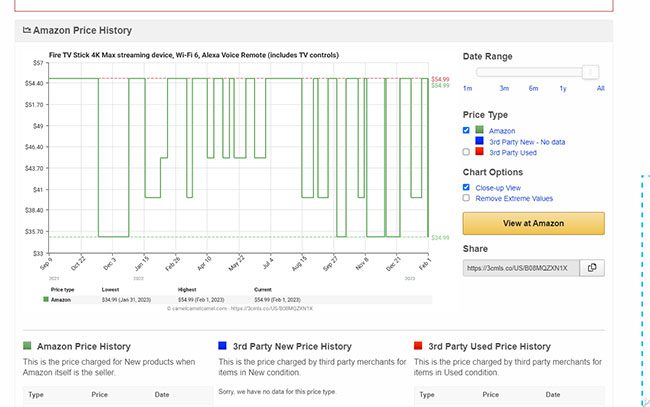Click the red 3rd Party Used swatch

480,153
